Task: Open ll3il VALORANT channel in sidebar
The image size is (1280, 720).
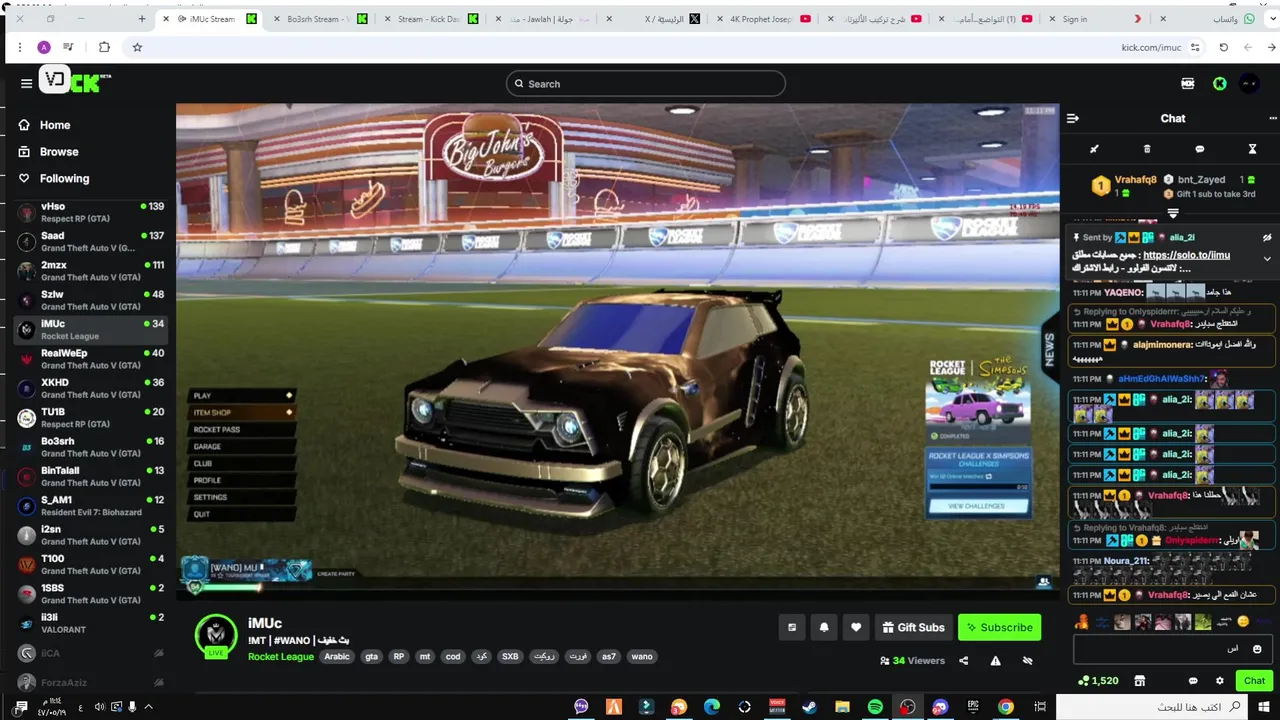Action: [x=90, y=623]
